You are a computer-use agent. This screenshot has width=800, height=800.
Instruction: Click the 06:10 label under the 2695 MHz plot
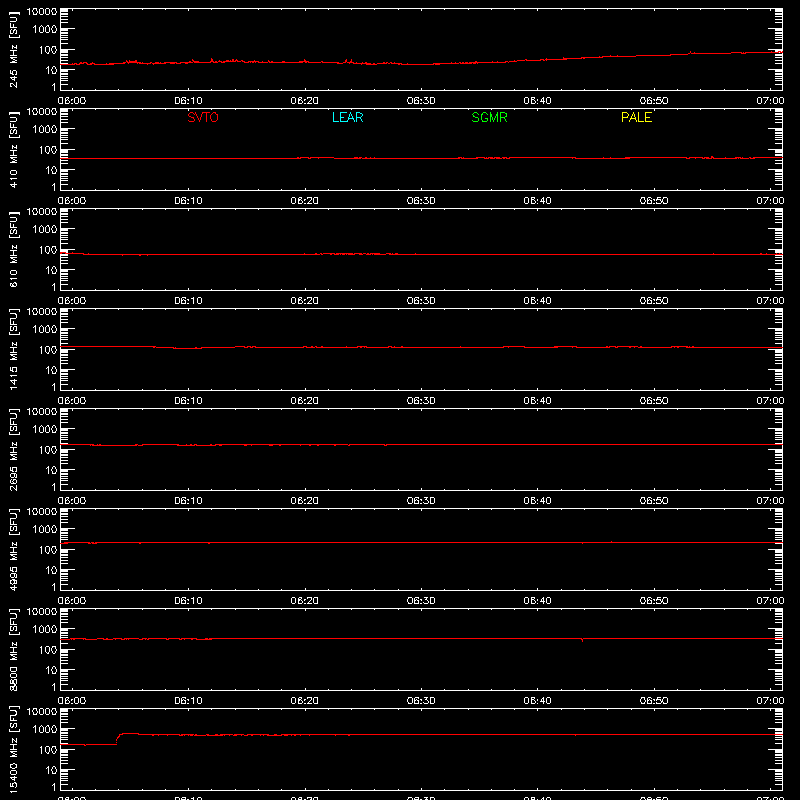pyautogui.click(x=188, y=501)
